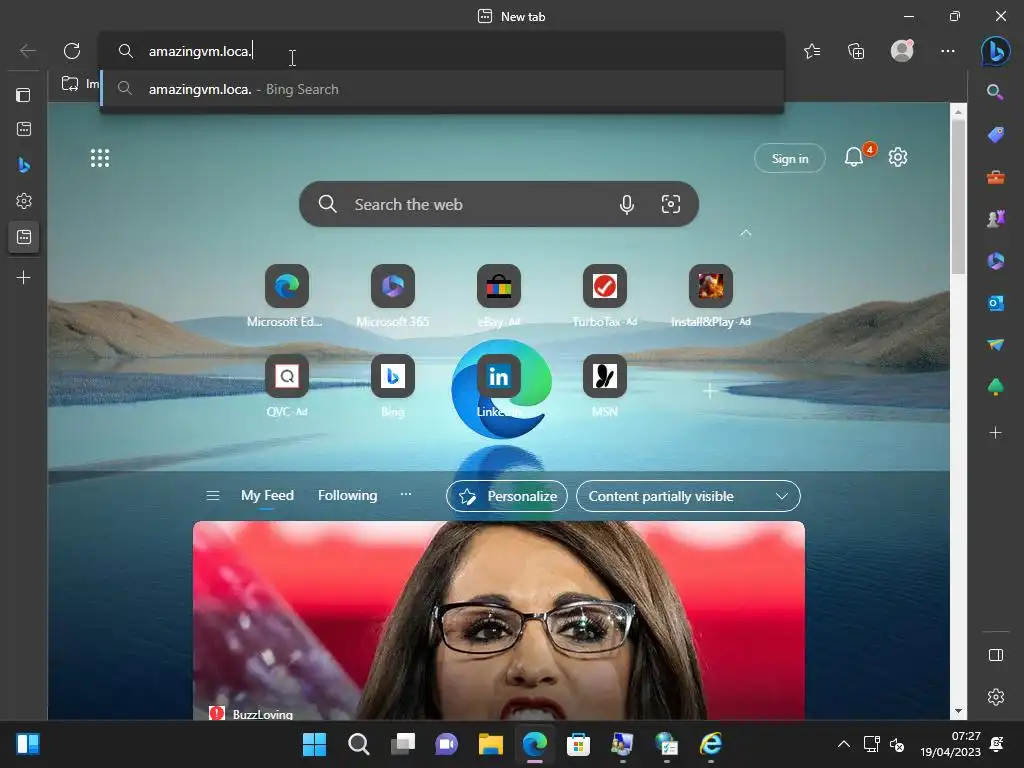This screenshot has width=1024, height=768.
Task: Open the feed hamburger menu
Action: pos(213,496)
